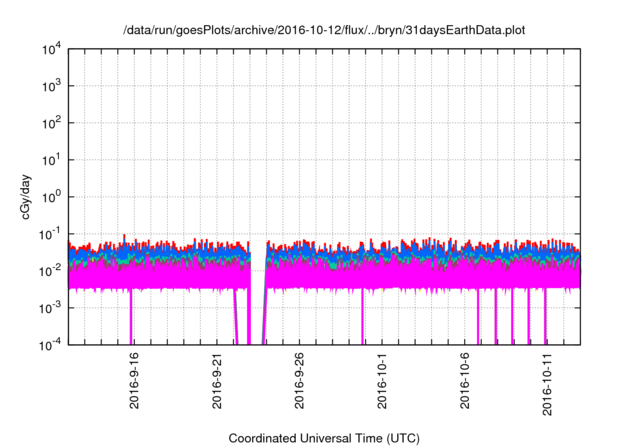Viewport: 640px width, 448px height.
Task: Click the 10^-3 y-axis tick label
Action: tap(48, 307)
